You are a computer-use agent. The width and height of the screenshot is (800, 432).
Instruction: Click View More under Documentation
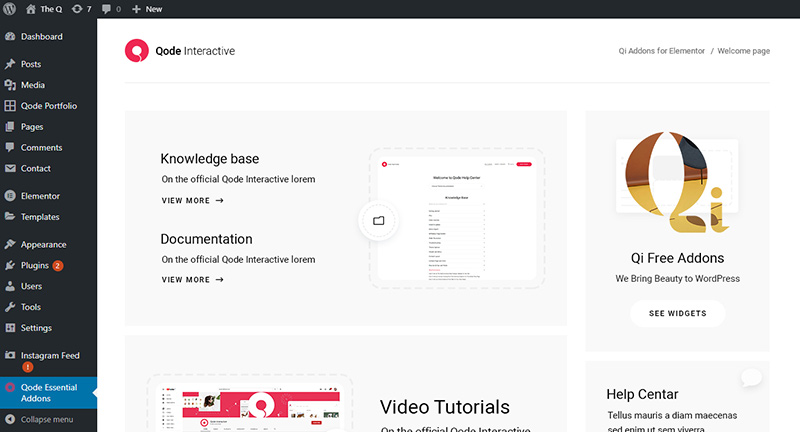click(192, 279)
